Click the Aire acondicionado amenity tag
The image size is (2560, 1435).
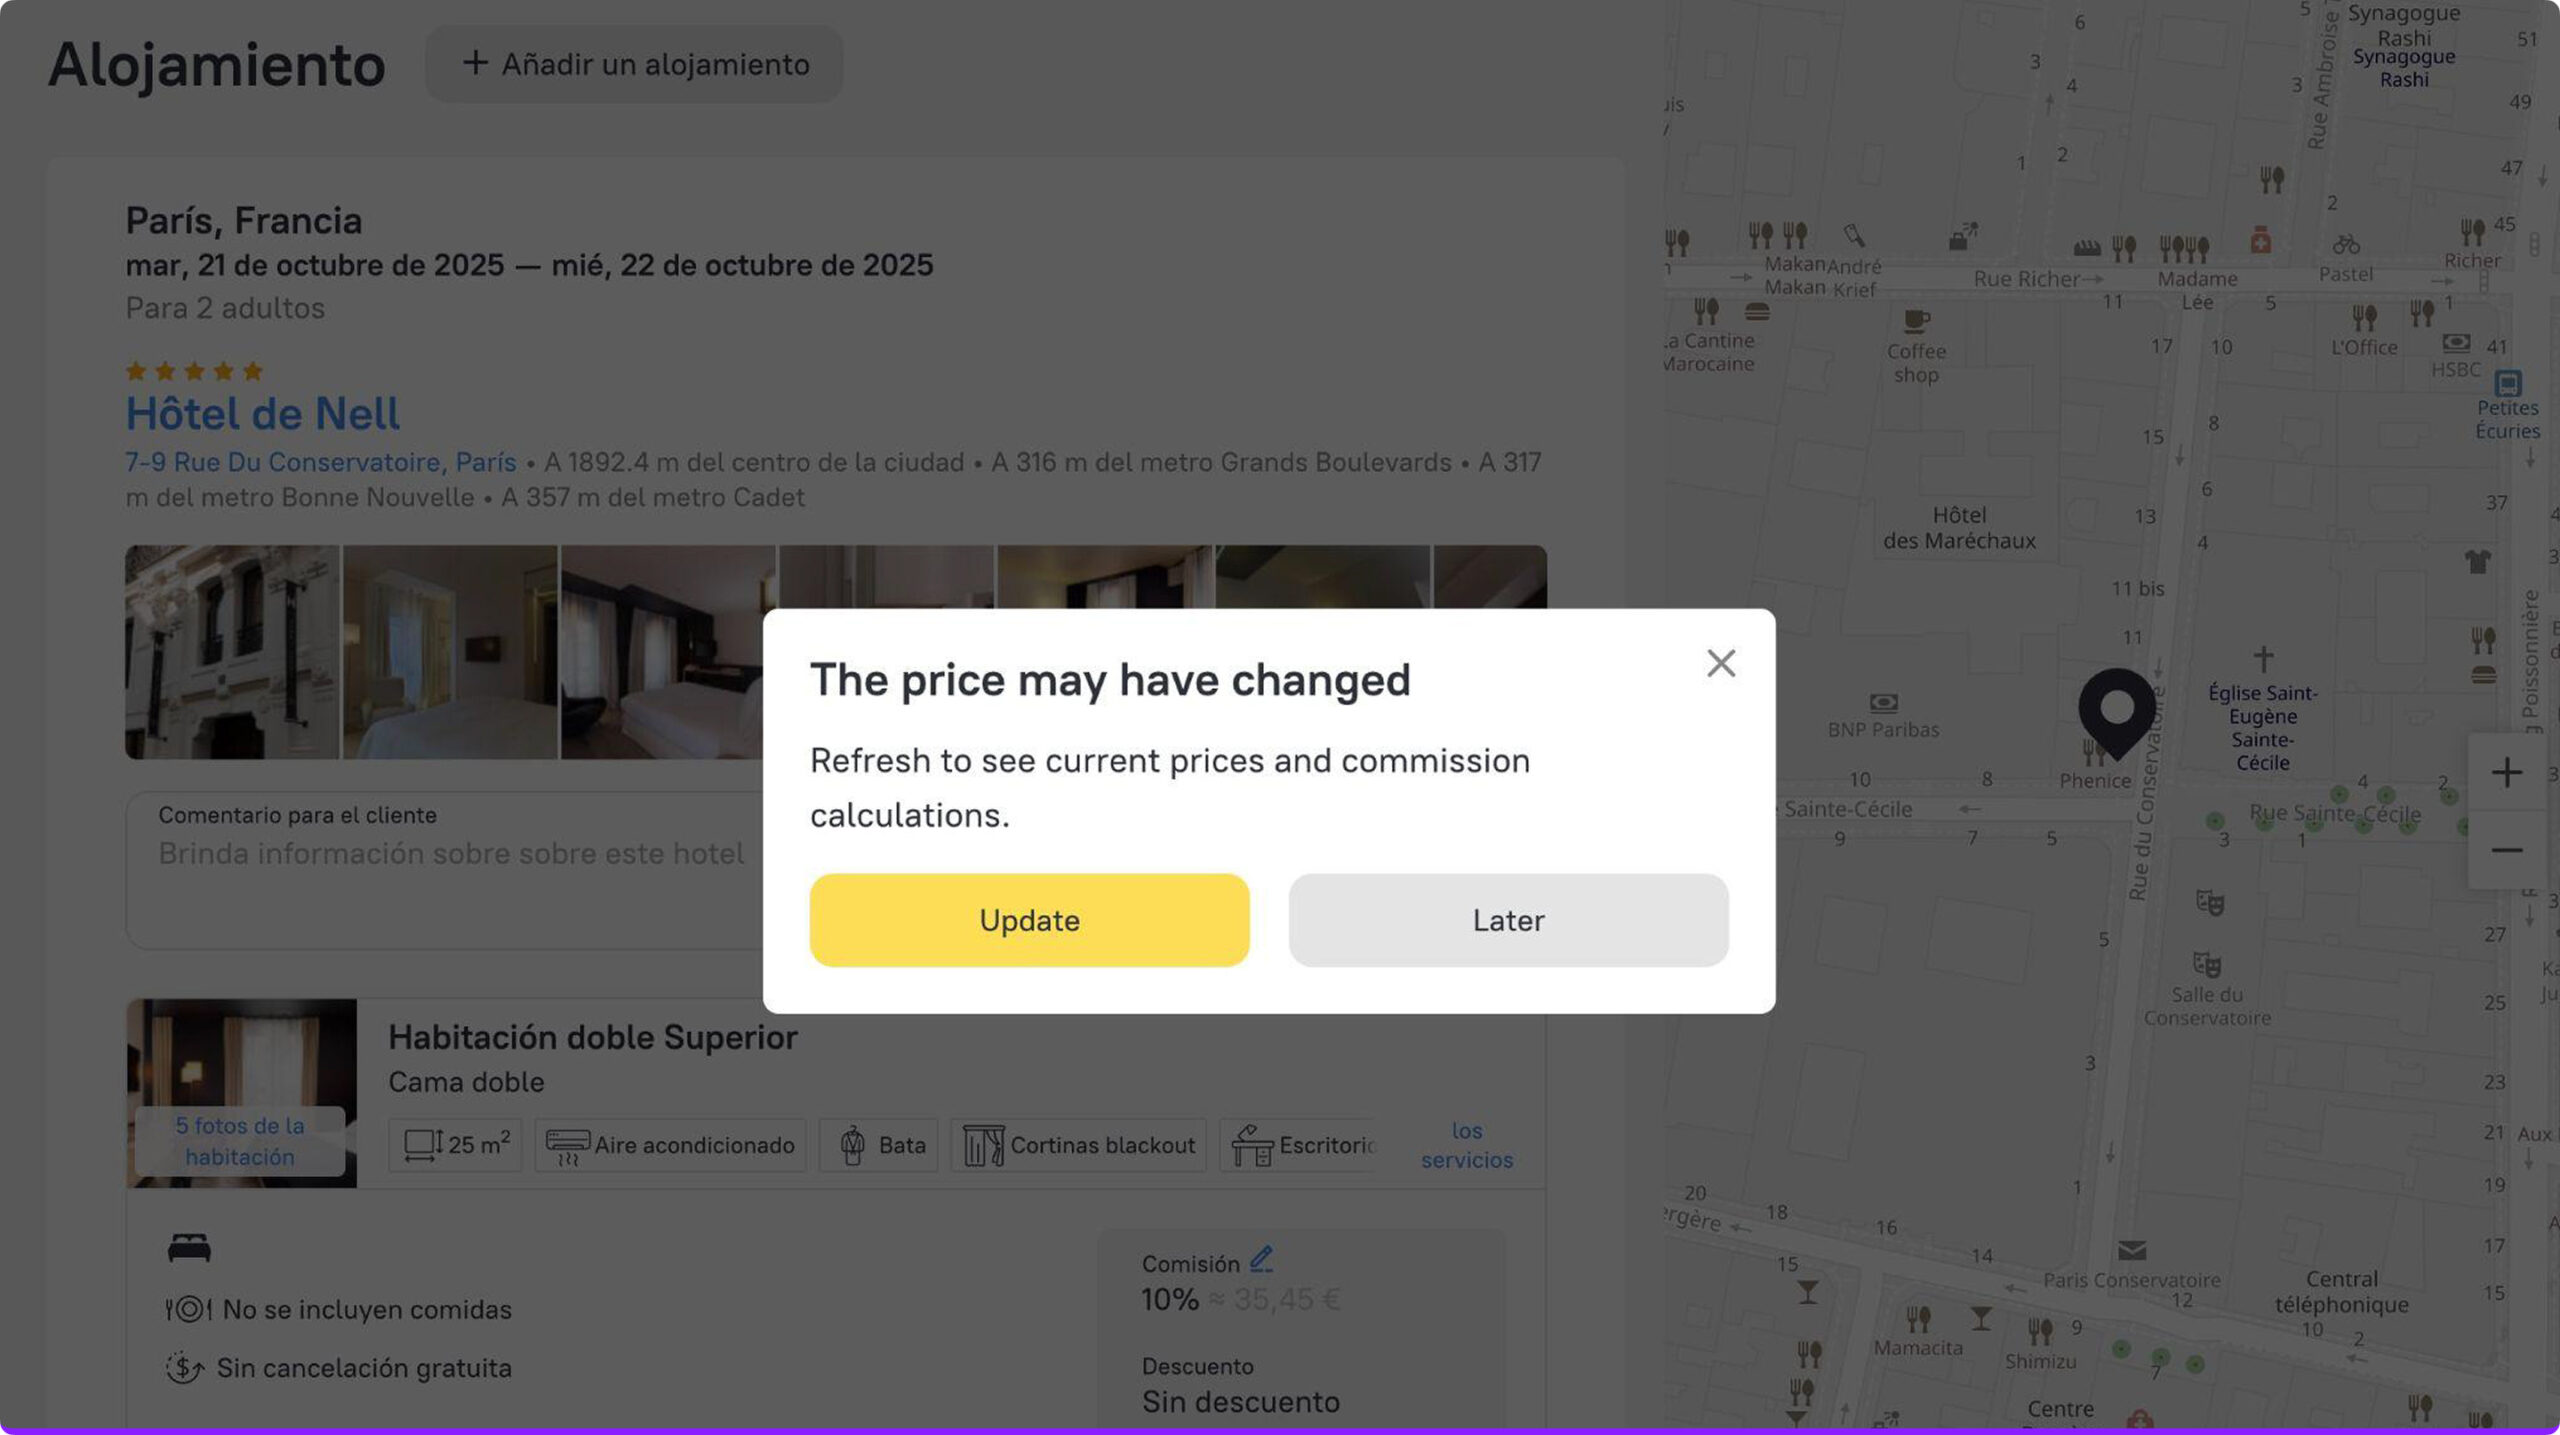point(670,1145)
